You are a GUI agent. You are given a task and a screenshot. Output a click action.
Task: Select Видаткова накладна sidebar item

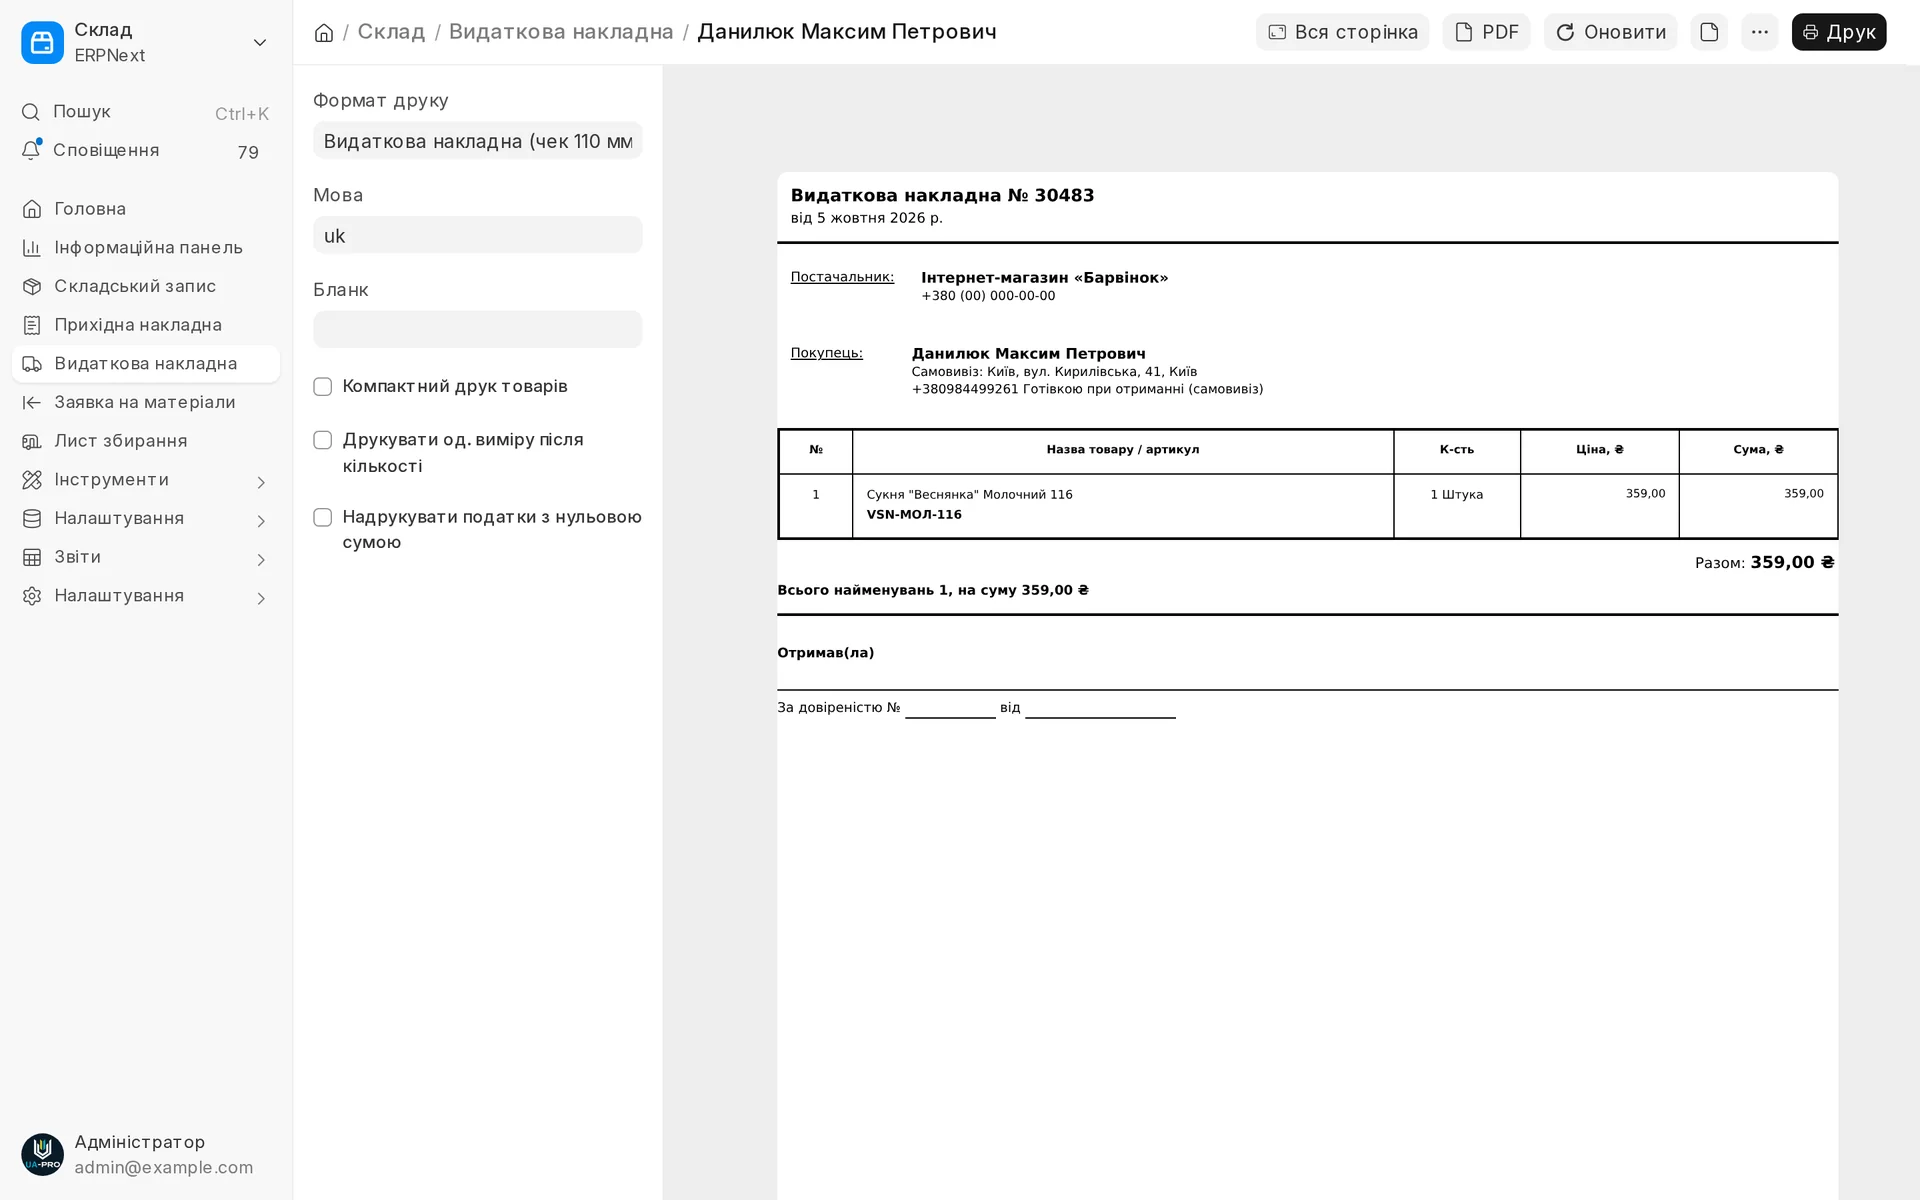click(x=146, y=364)
